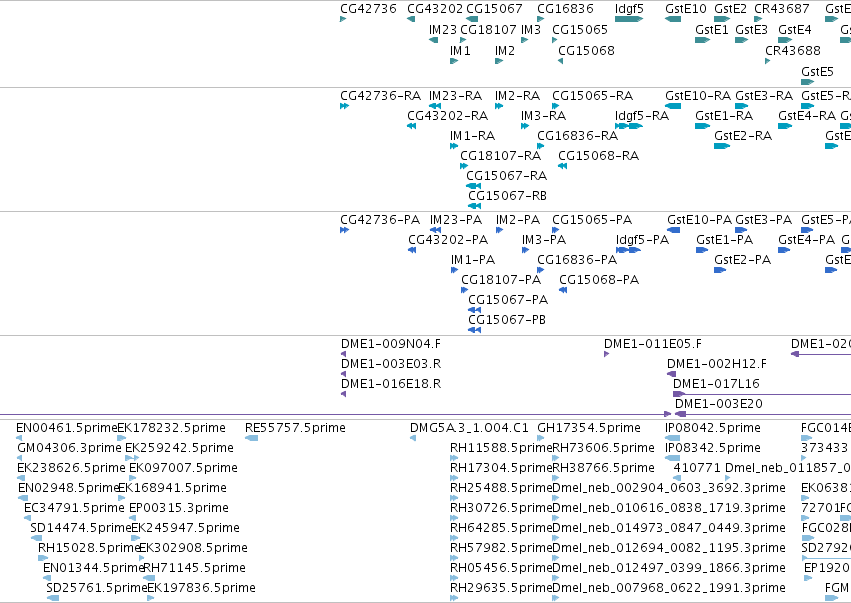Viewport: 851px width, 603px height.
Task: Select the GstE2-RA transcript label
Action: click(742, 136)
